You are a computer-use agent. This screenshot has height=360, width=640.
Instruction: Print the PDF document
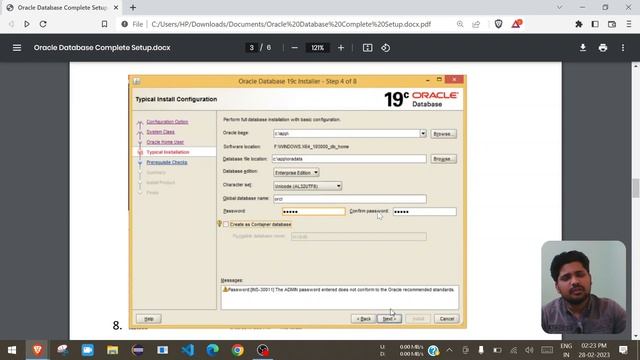pos(603,48)
